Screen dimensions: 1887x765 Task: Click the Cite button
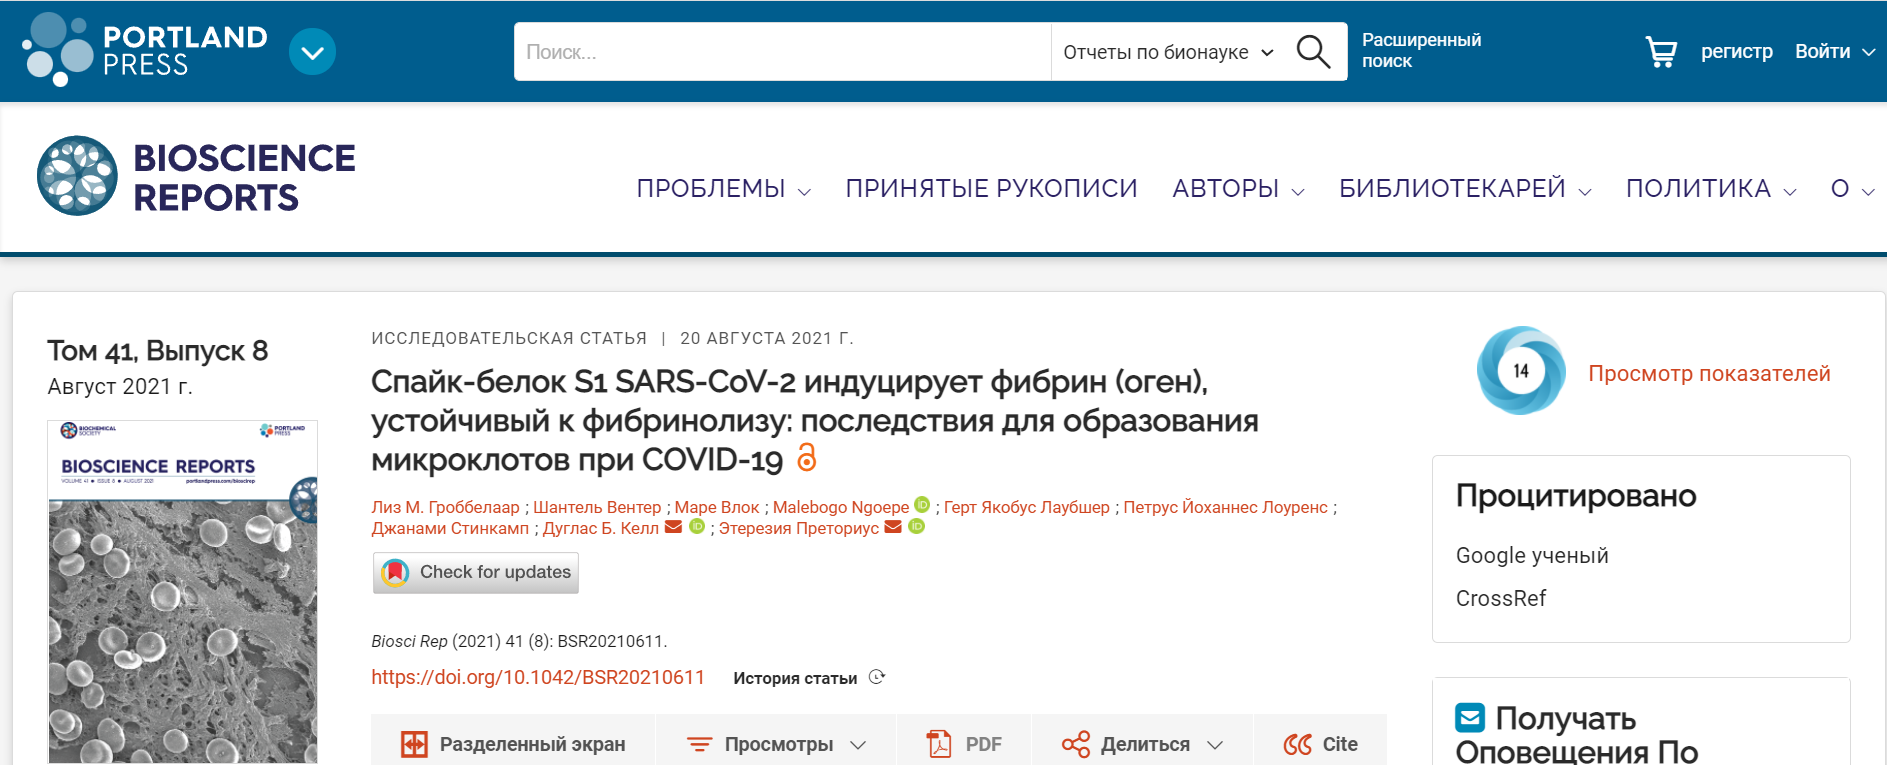[x=1320, y=744]
